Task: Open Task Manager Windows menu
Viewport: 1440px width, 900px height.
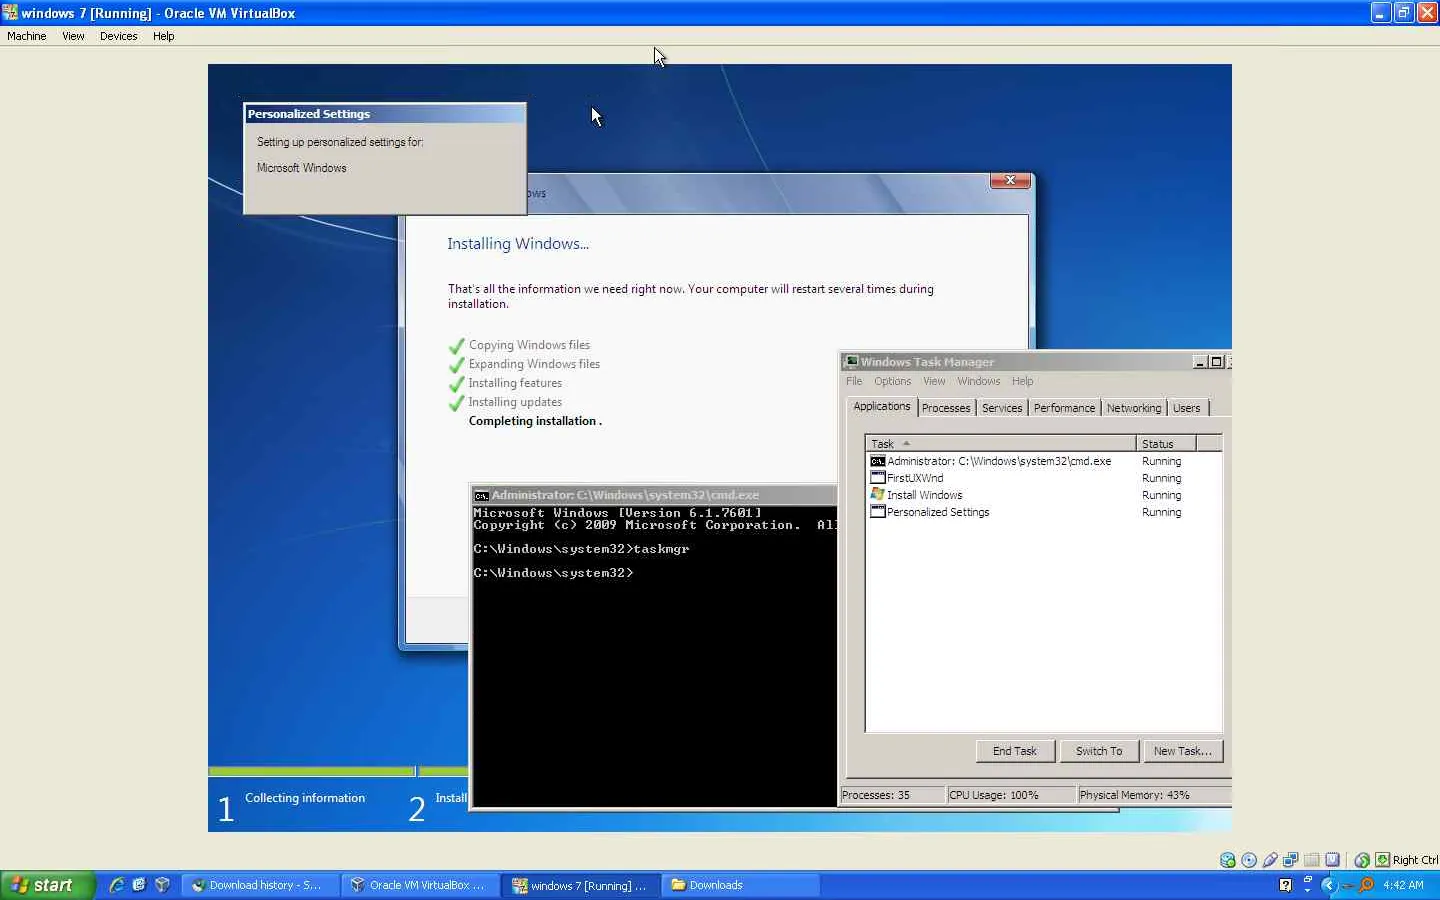Action: click(978, 381)
